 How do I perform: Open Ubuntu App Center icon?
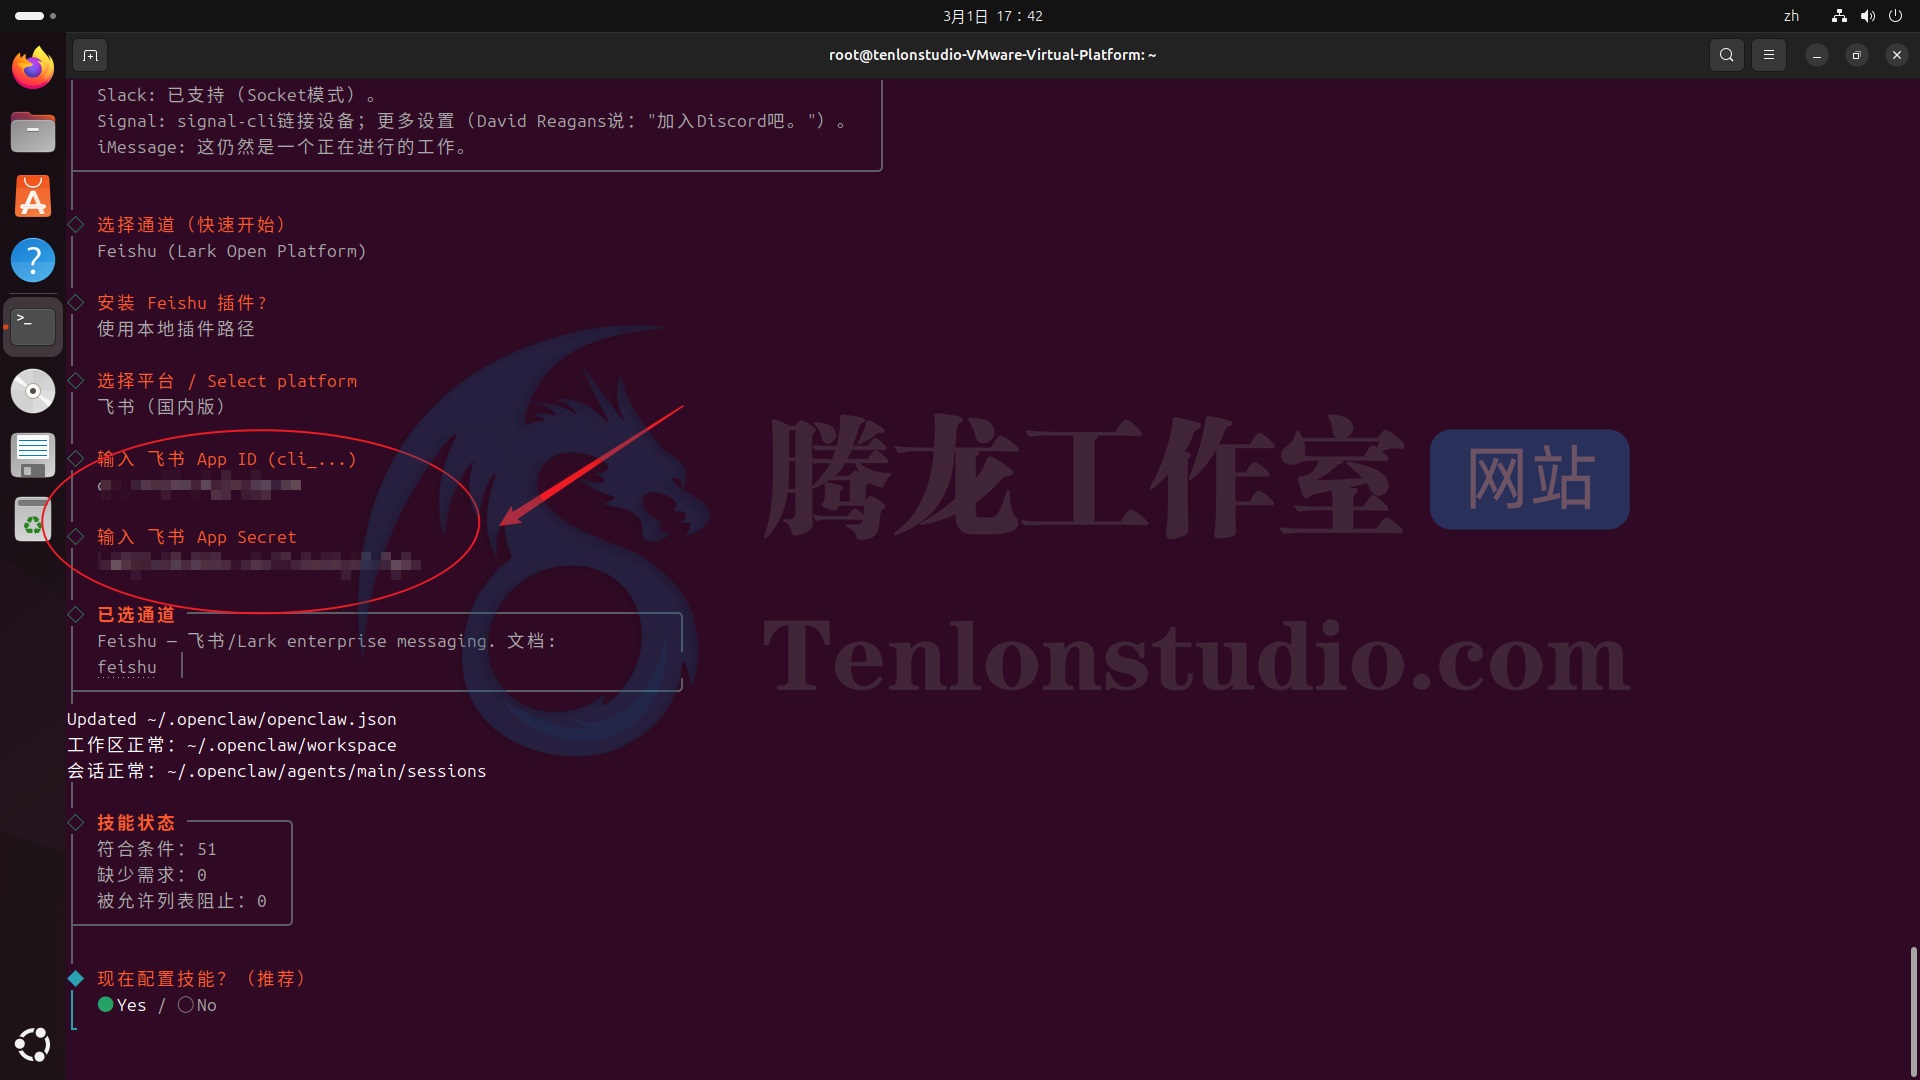point(33,197)
